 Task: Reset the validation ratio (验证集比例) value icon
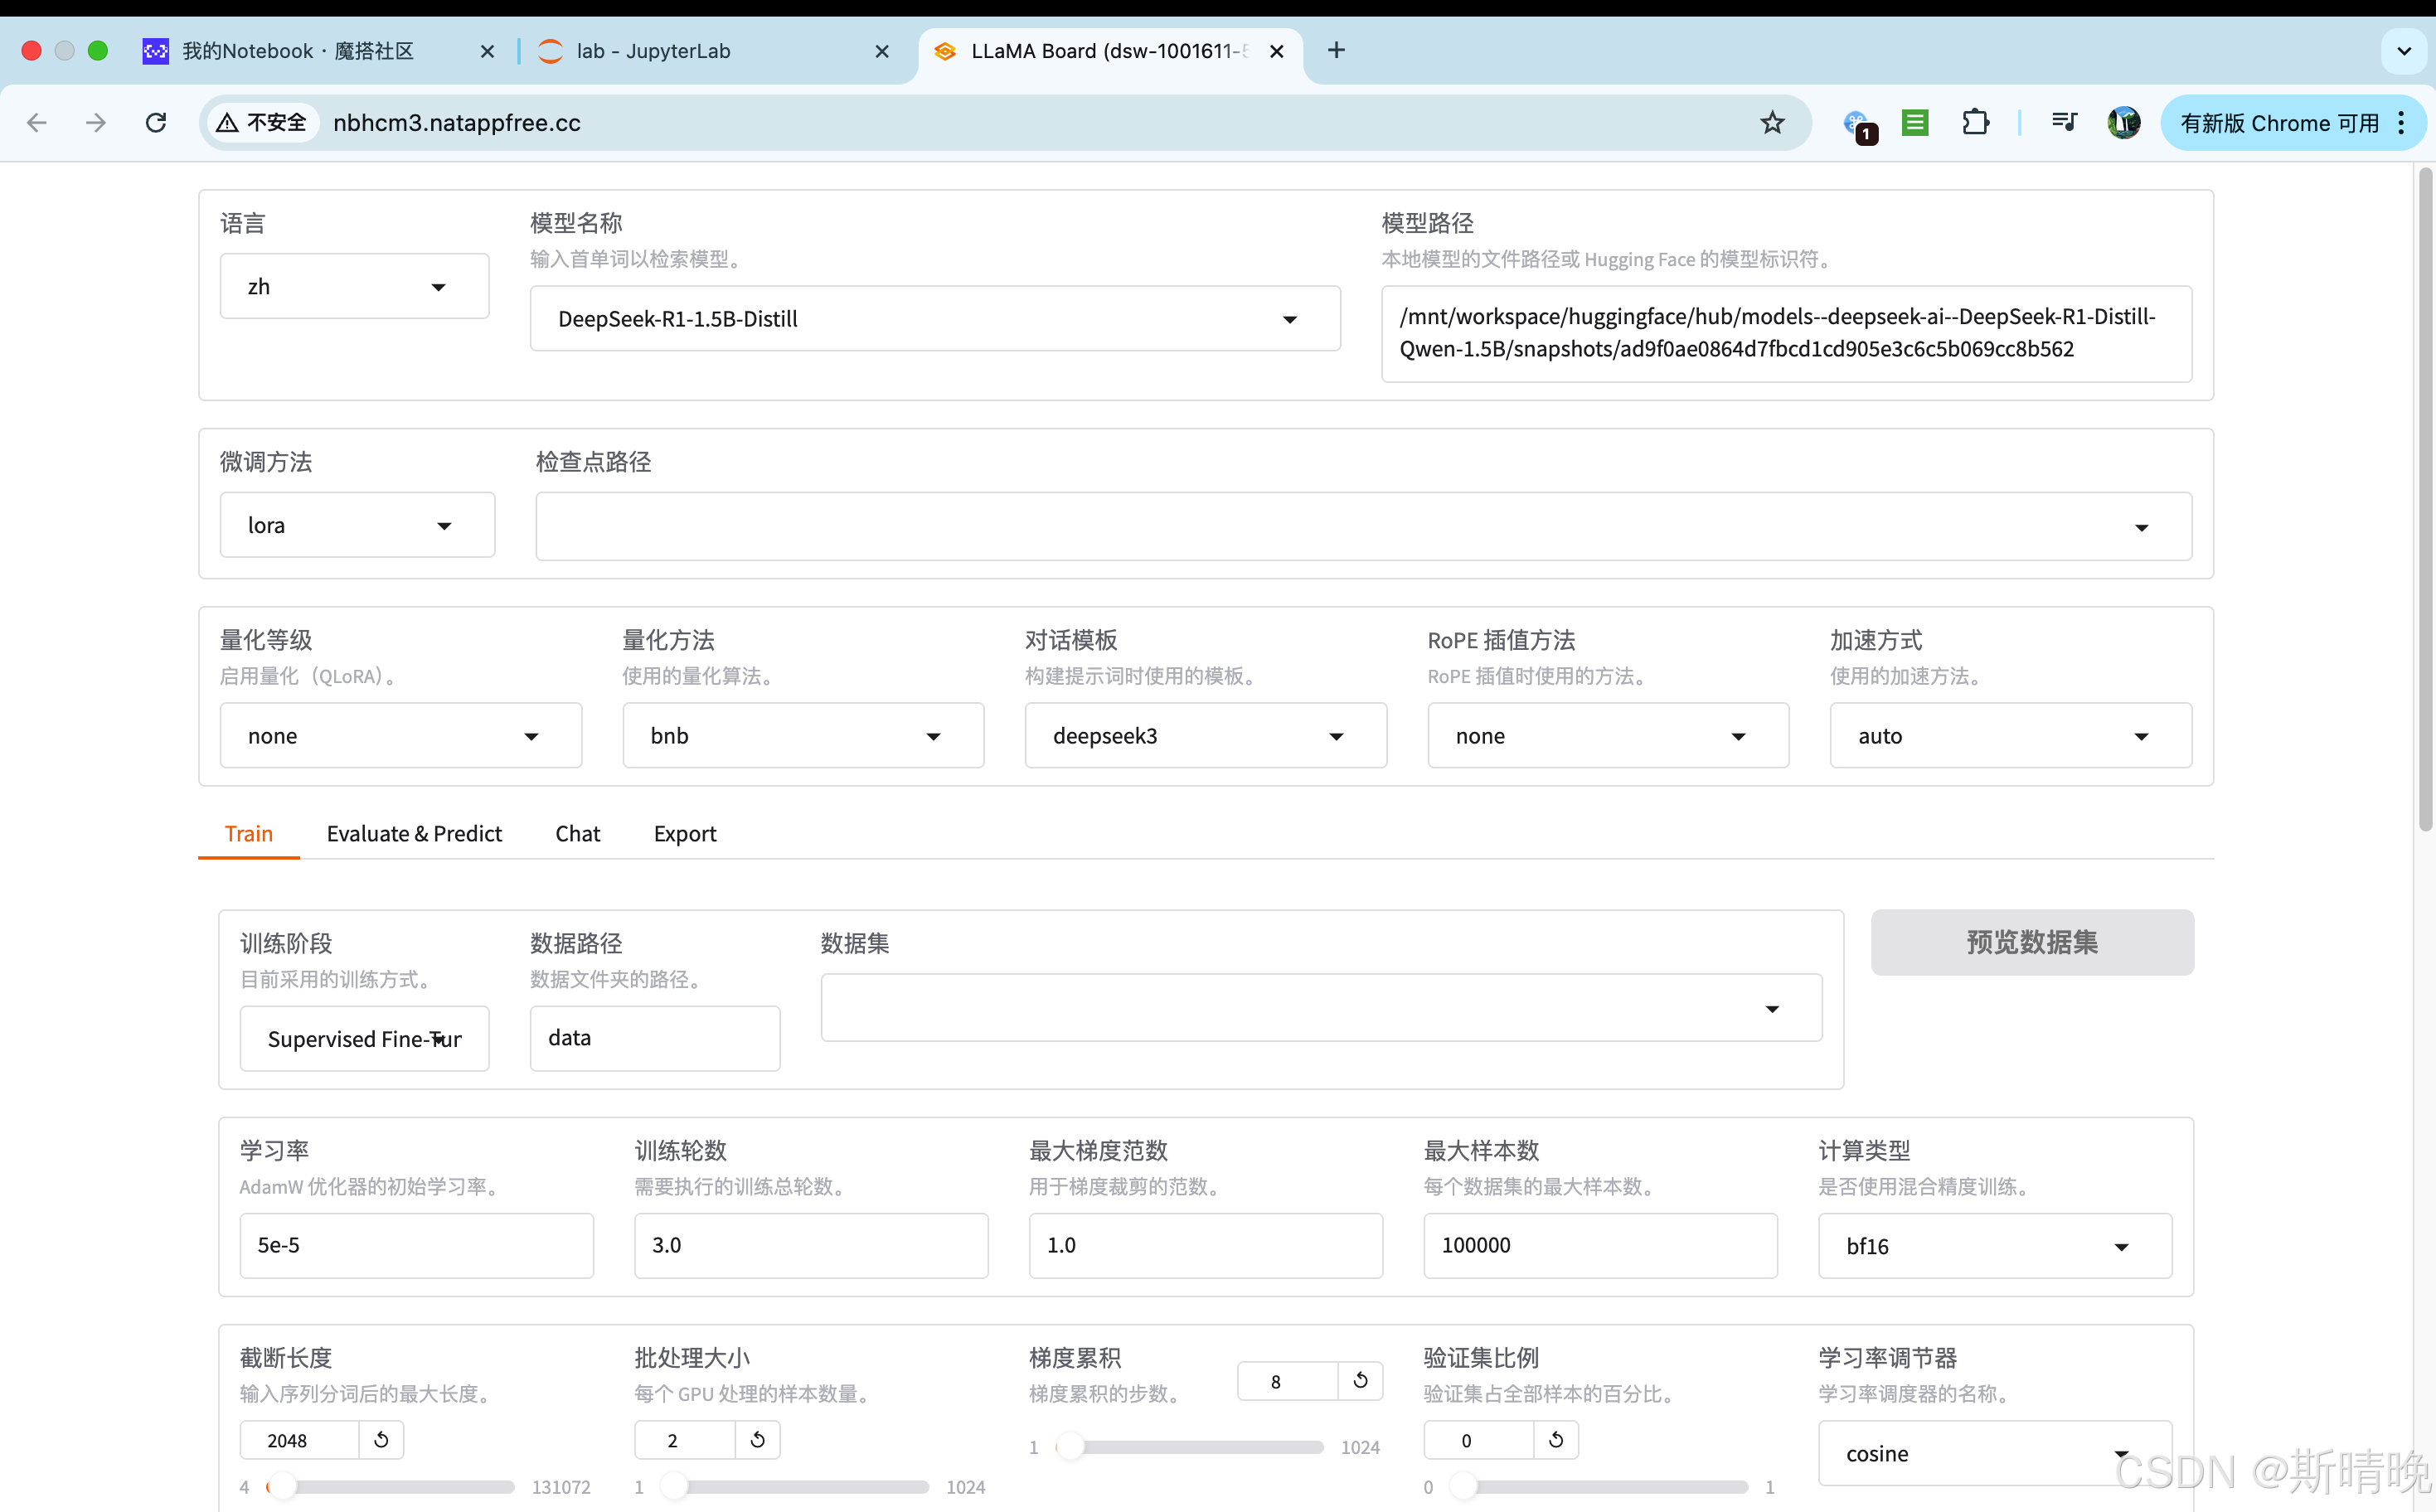click(1556, 1440)
